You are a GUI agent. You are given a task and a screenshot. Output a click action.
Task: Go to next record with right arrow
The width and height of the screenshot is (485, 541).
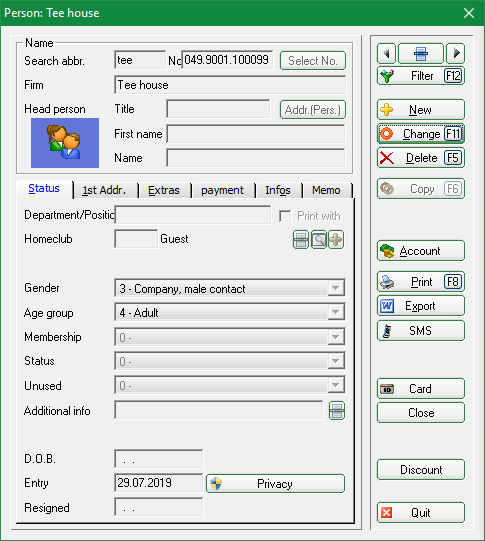click(456, 53)
